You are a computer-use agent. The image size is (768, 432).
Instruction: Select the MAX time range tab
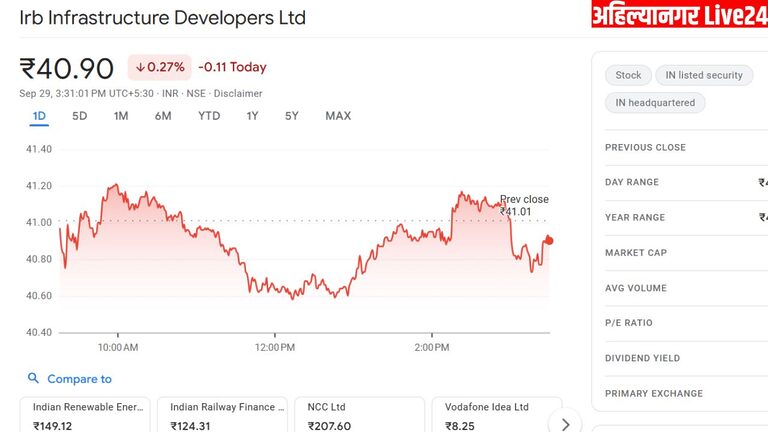[x=338, y=116]
